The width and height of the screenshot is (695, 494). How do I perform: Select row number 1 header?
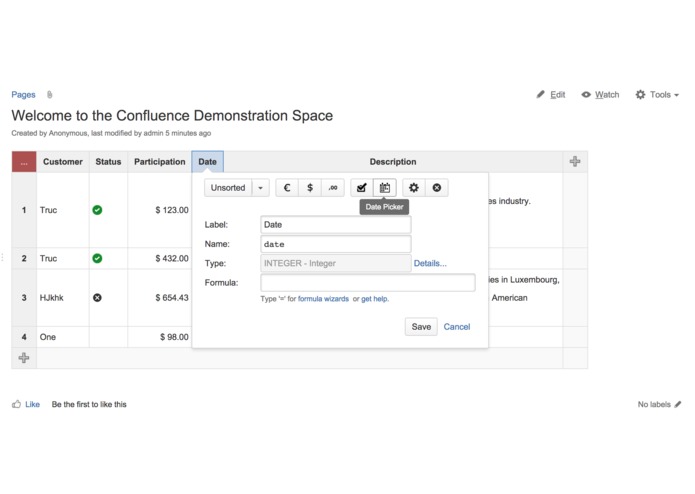[24, 210]
